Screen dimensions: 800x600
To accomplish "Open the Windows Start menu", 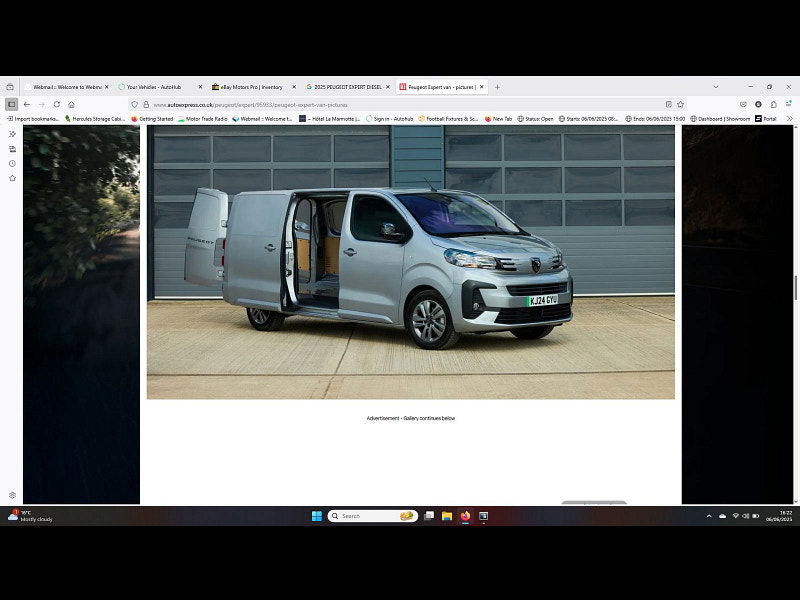I will pos(316,516).
